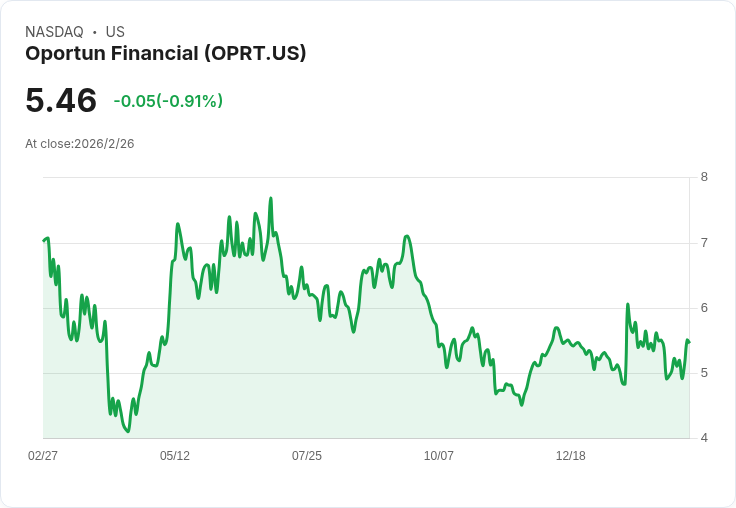The height and width of the screenshot is (508, 736).
Task: Select the 05/12 date on x-axis
Action: pyautogui.click(x=175, y=455)
